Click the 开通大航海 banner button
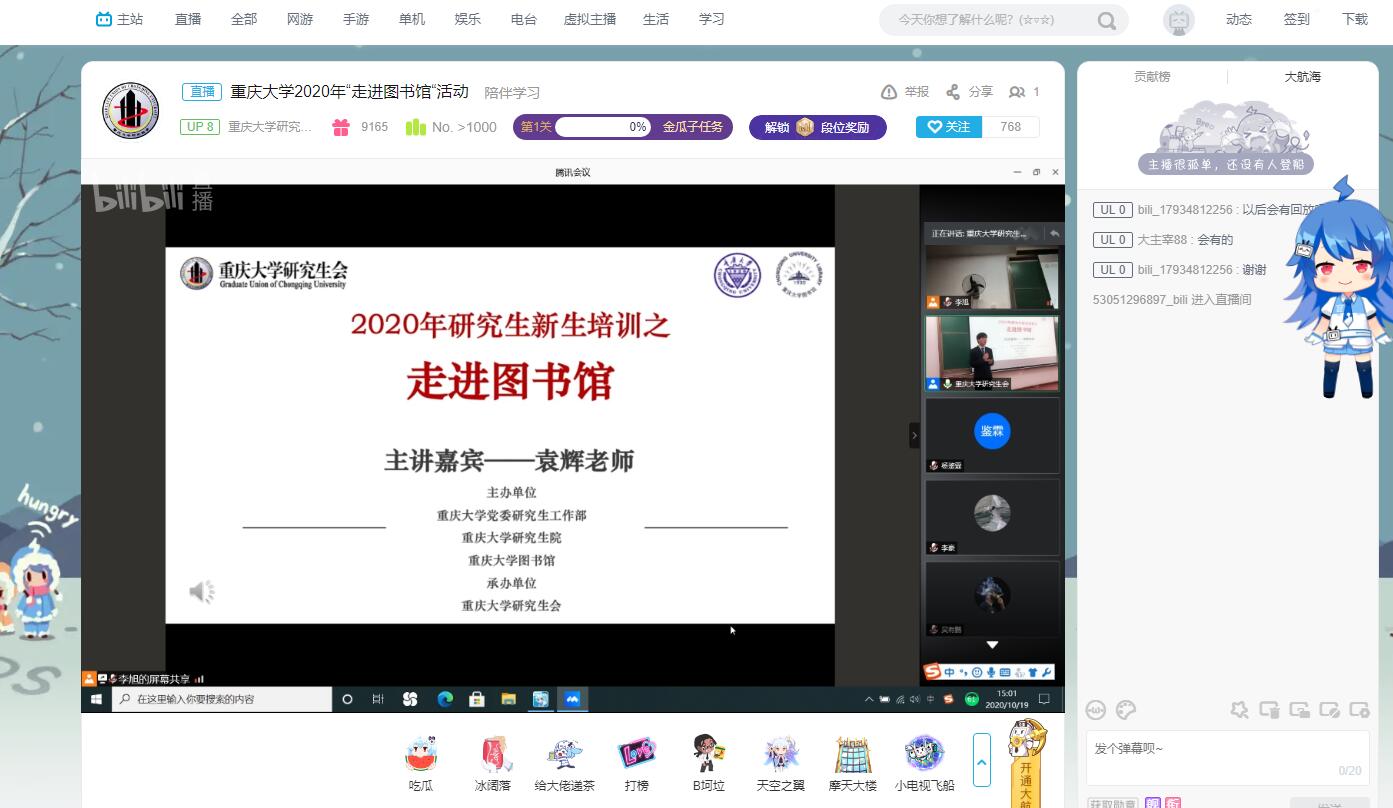The height and width of the screenshot is (808, 1393). [1027, 764]
